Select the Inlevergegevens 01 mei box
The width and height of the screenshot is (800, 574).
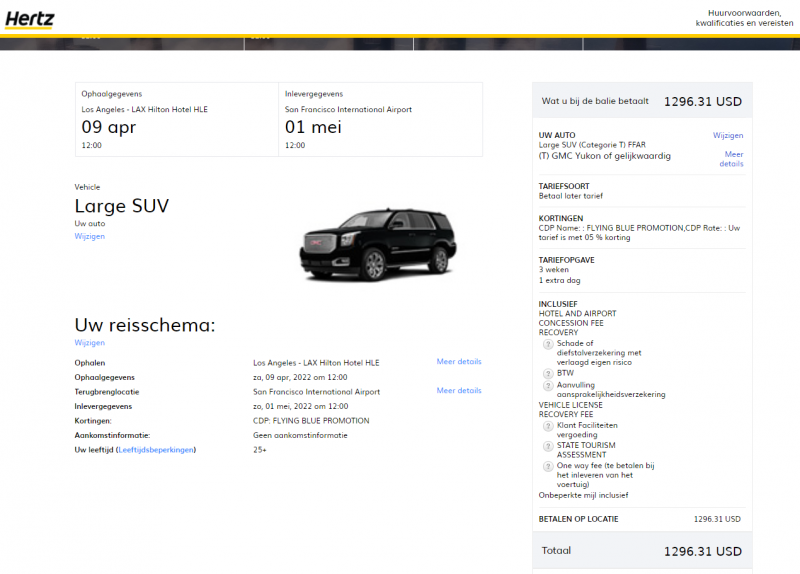(381, 120)
